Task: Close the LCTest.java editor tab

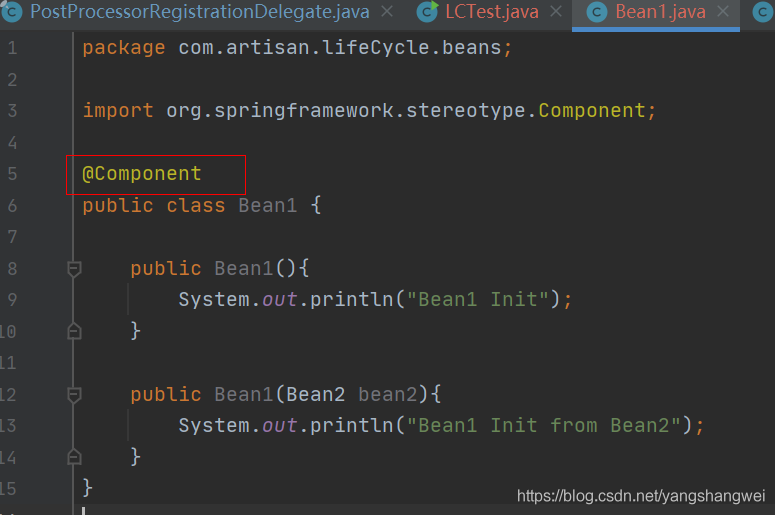Action: click(x=557, y=13)
